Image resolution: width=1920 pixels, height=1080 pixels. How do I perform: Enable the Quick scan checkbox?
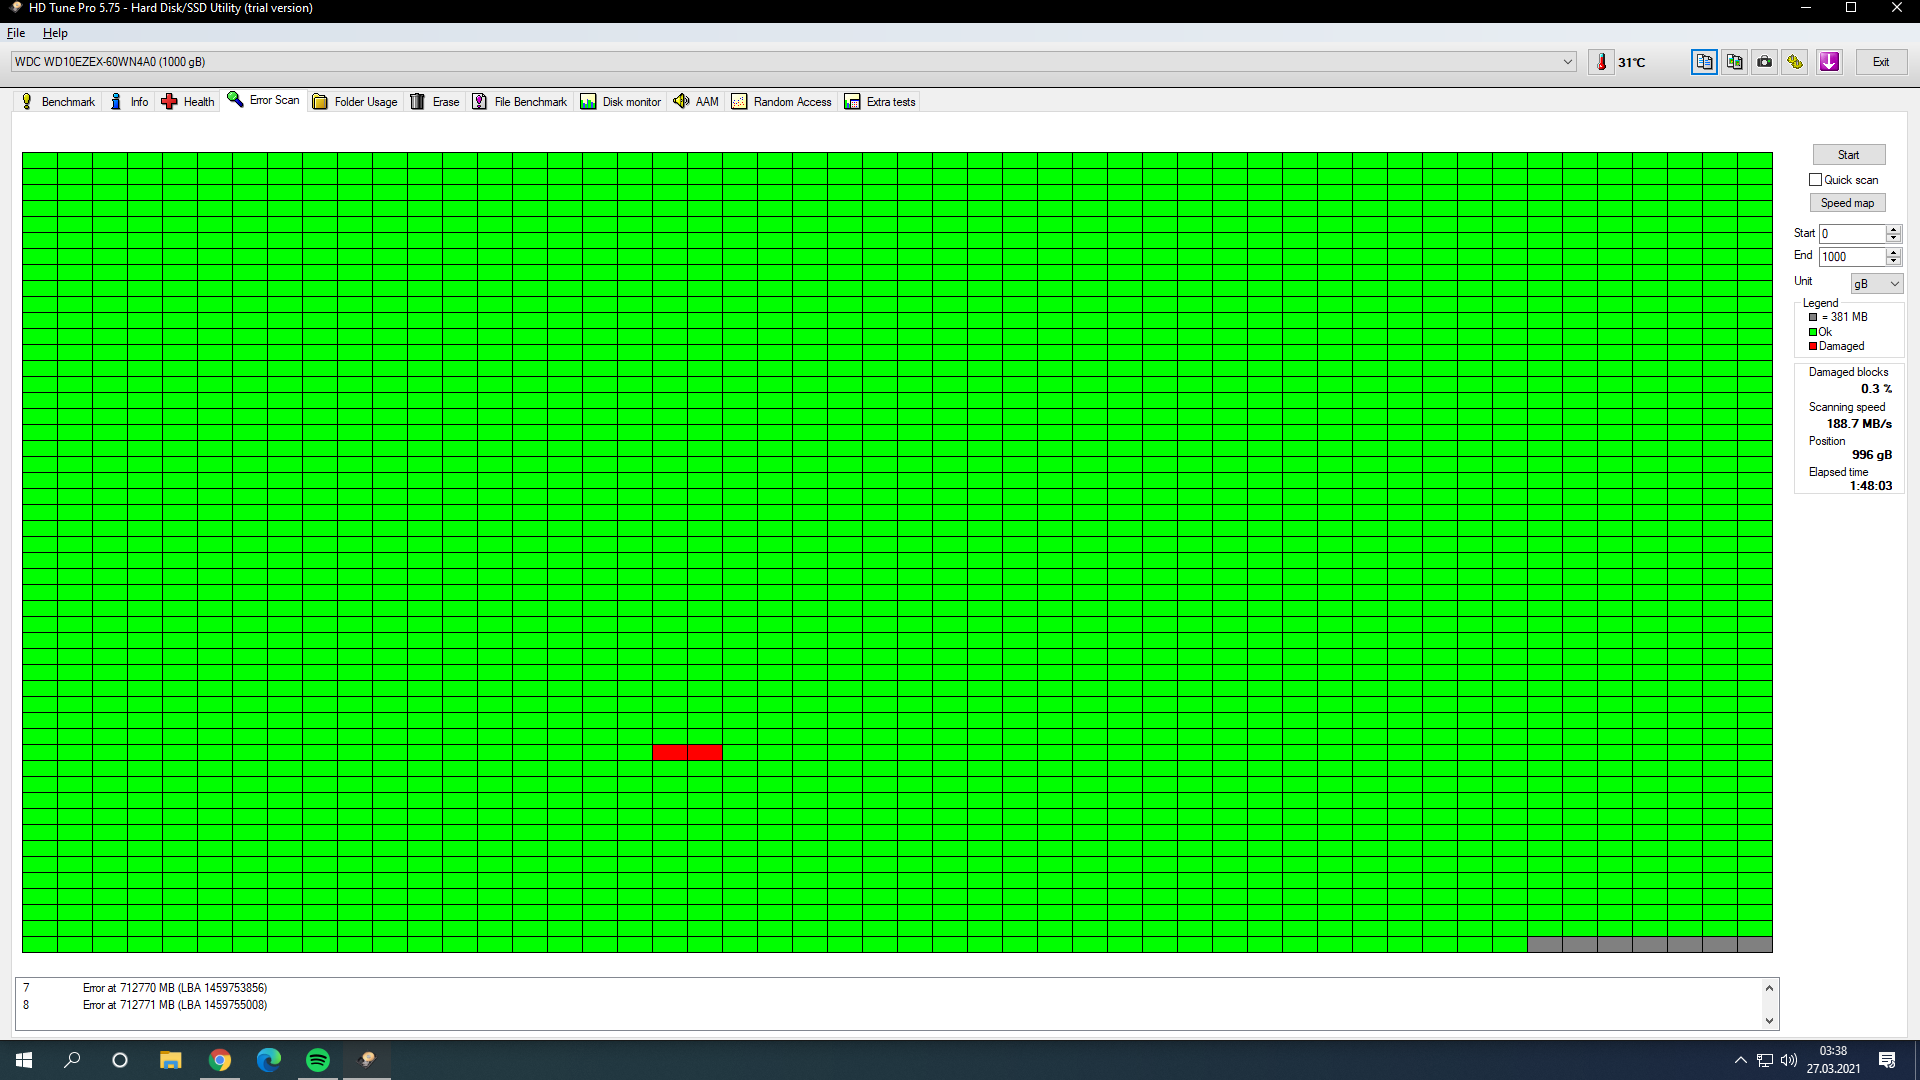point(1815,180)
